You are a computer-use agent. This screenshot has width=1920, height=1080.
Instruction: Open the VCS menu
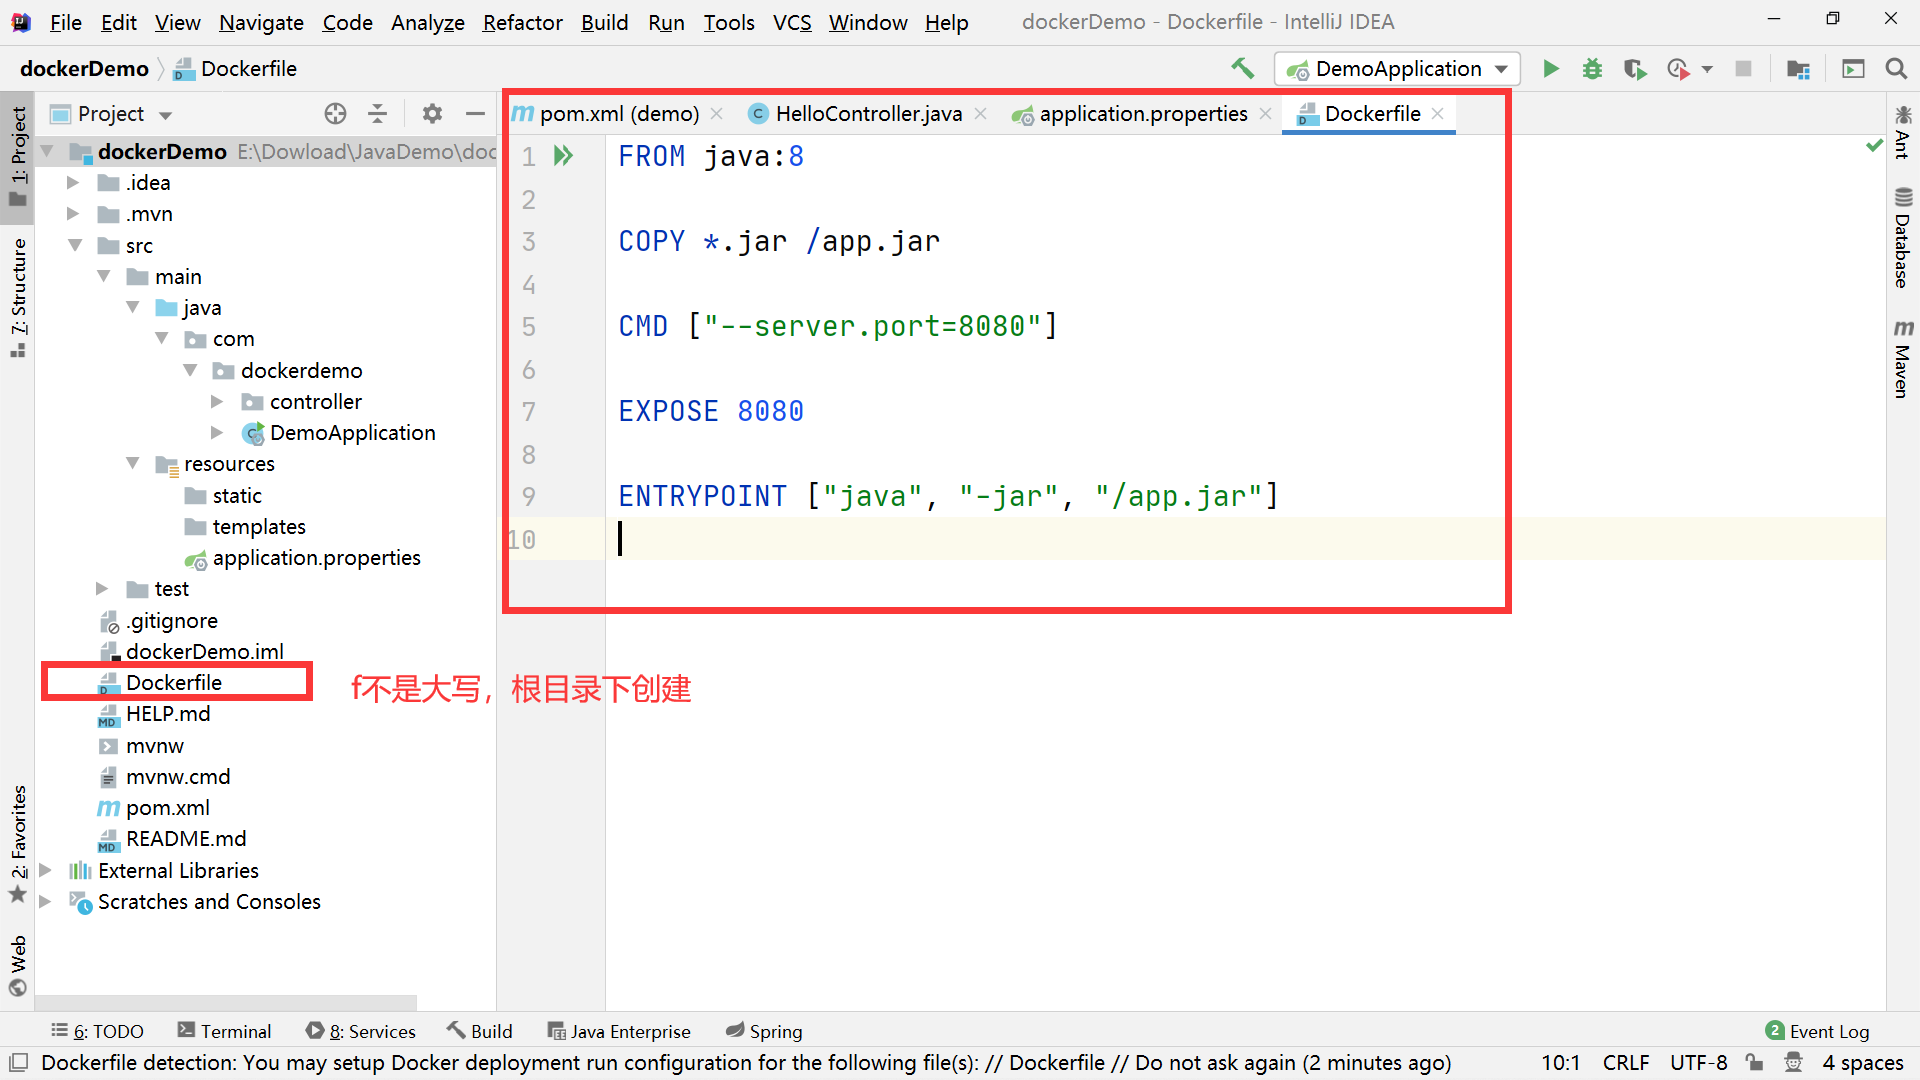(792, 22)
